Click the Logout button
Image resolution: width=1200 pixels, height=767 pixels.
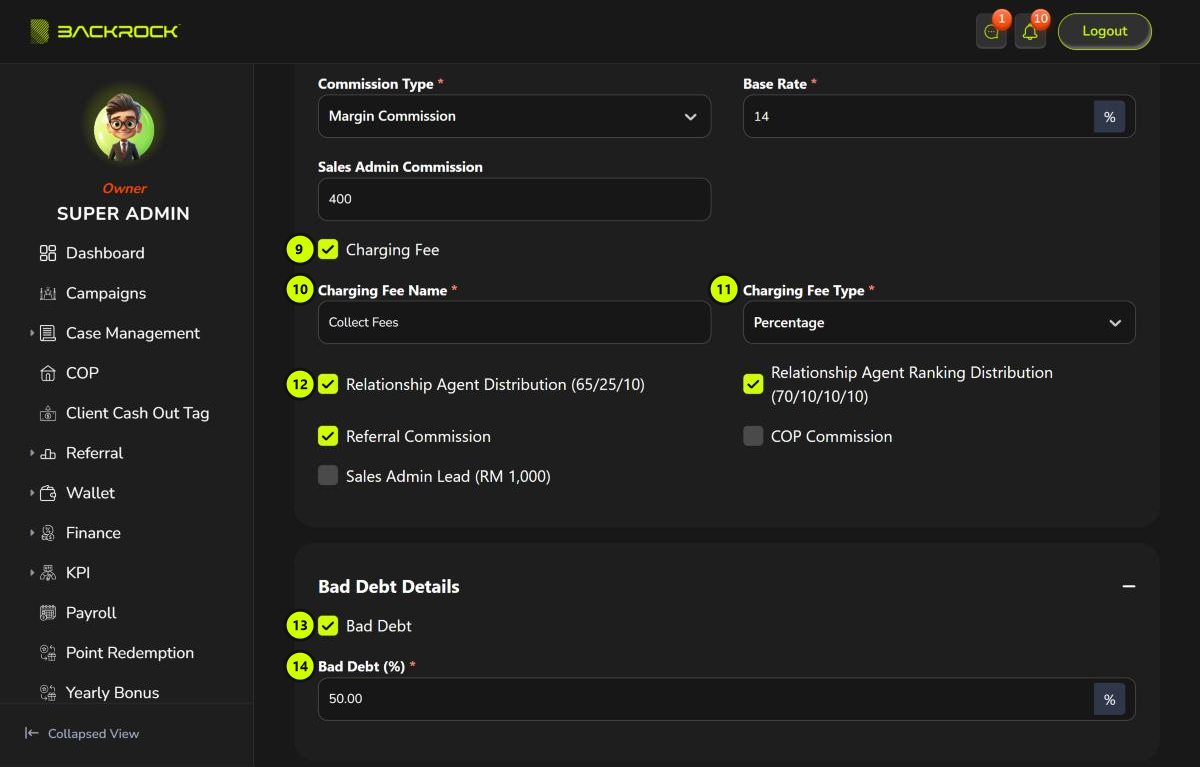pos(1105,31)
